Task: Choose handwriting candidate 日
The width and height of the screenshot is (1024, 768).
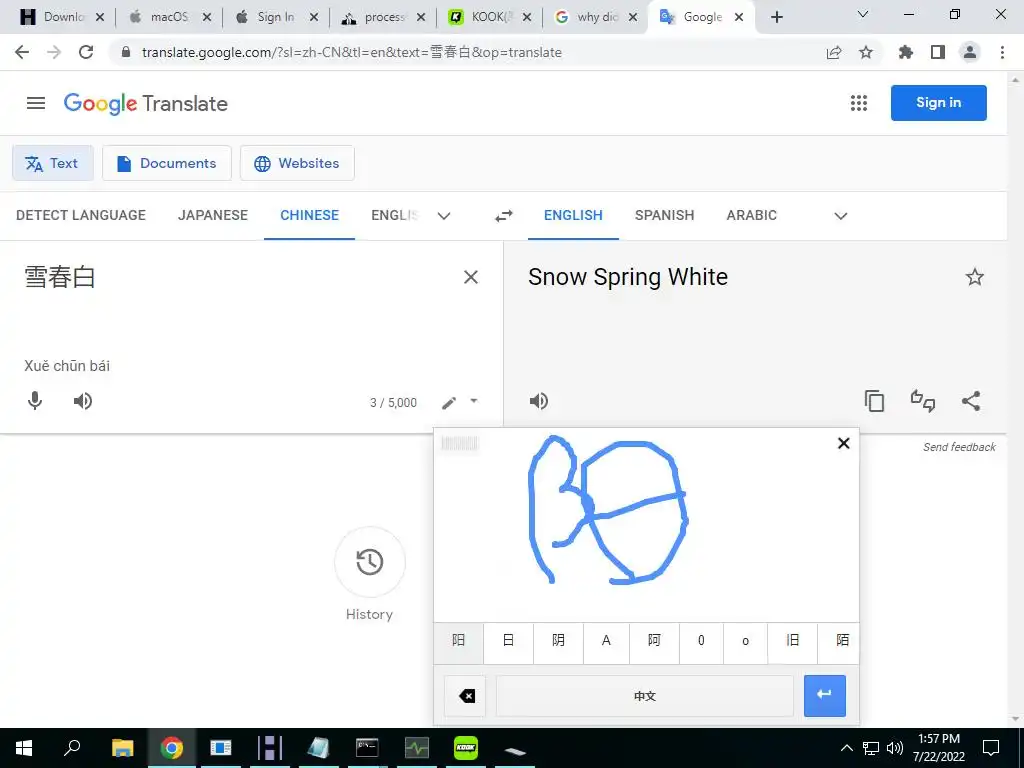Action: tap(508, 641)
